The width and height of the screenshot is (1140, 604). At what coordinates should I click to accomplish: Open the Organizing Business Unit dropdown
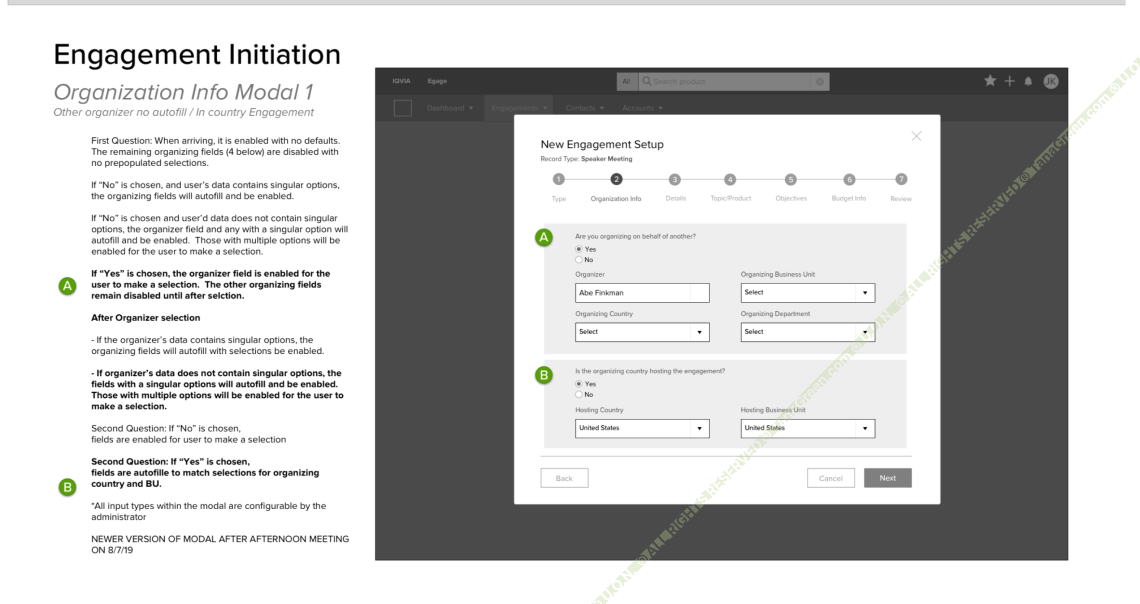point(807,292)
